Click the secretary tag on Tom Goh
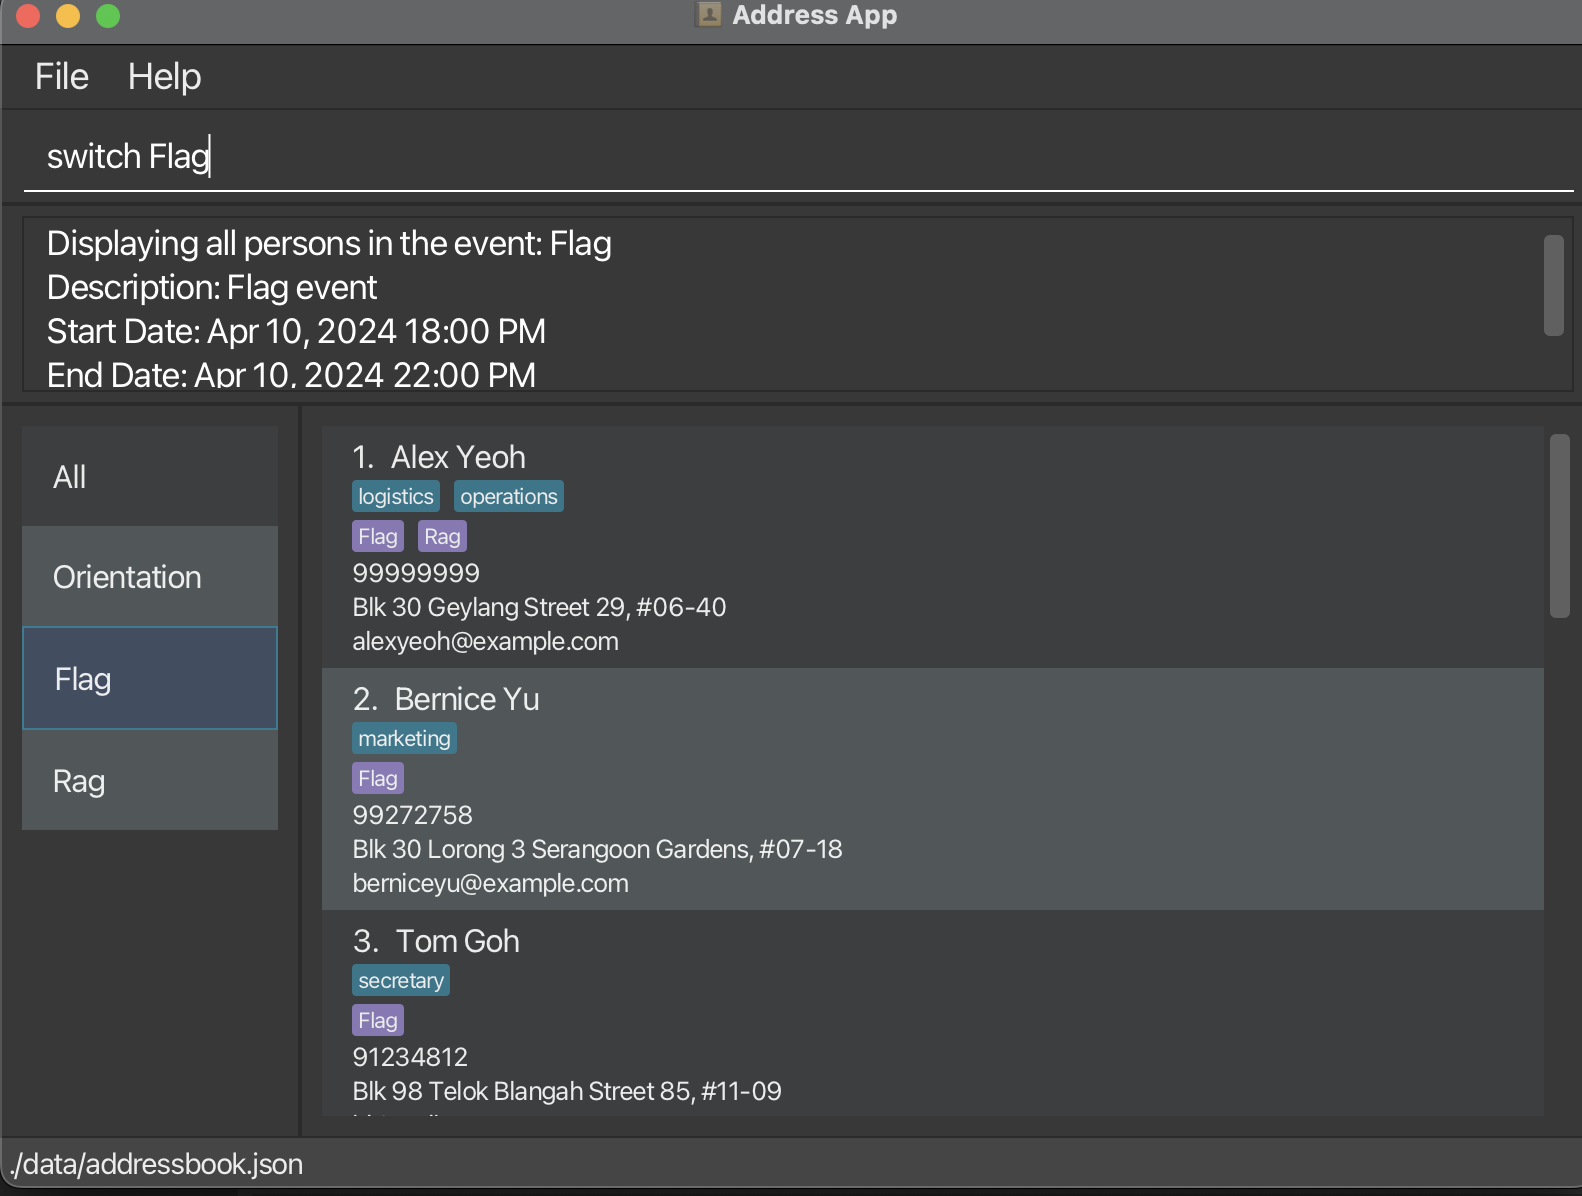1582x1196 pixels. point(400,981)
